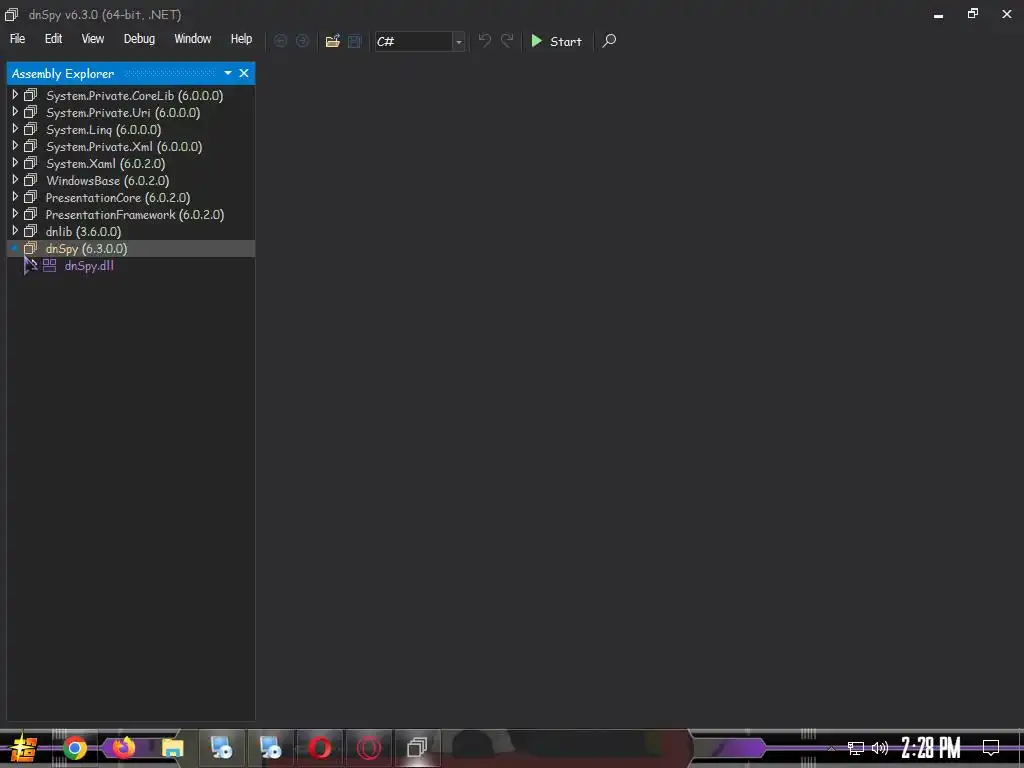Open the Start menu on taskbar

click(x=24, y=748)
